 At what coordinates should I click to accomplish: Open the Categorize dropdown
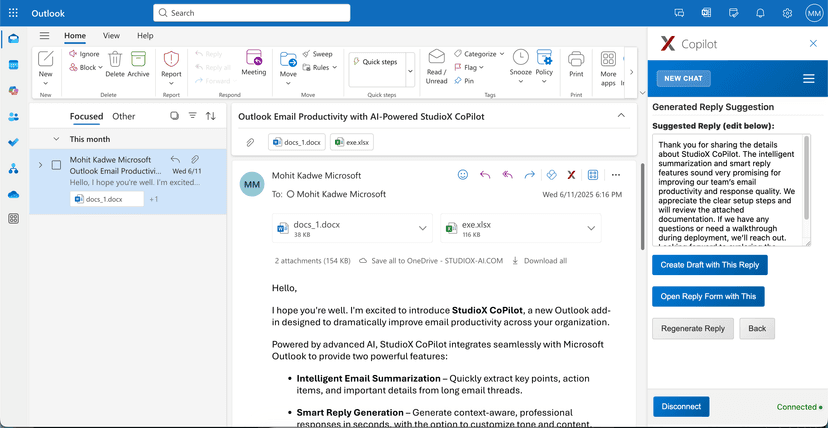point(502,54)
